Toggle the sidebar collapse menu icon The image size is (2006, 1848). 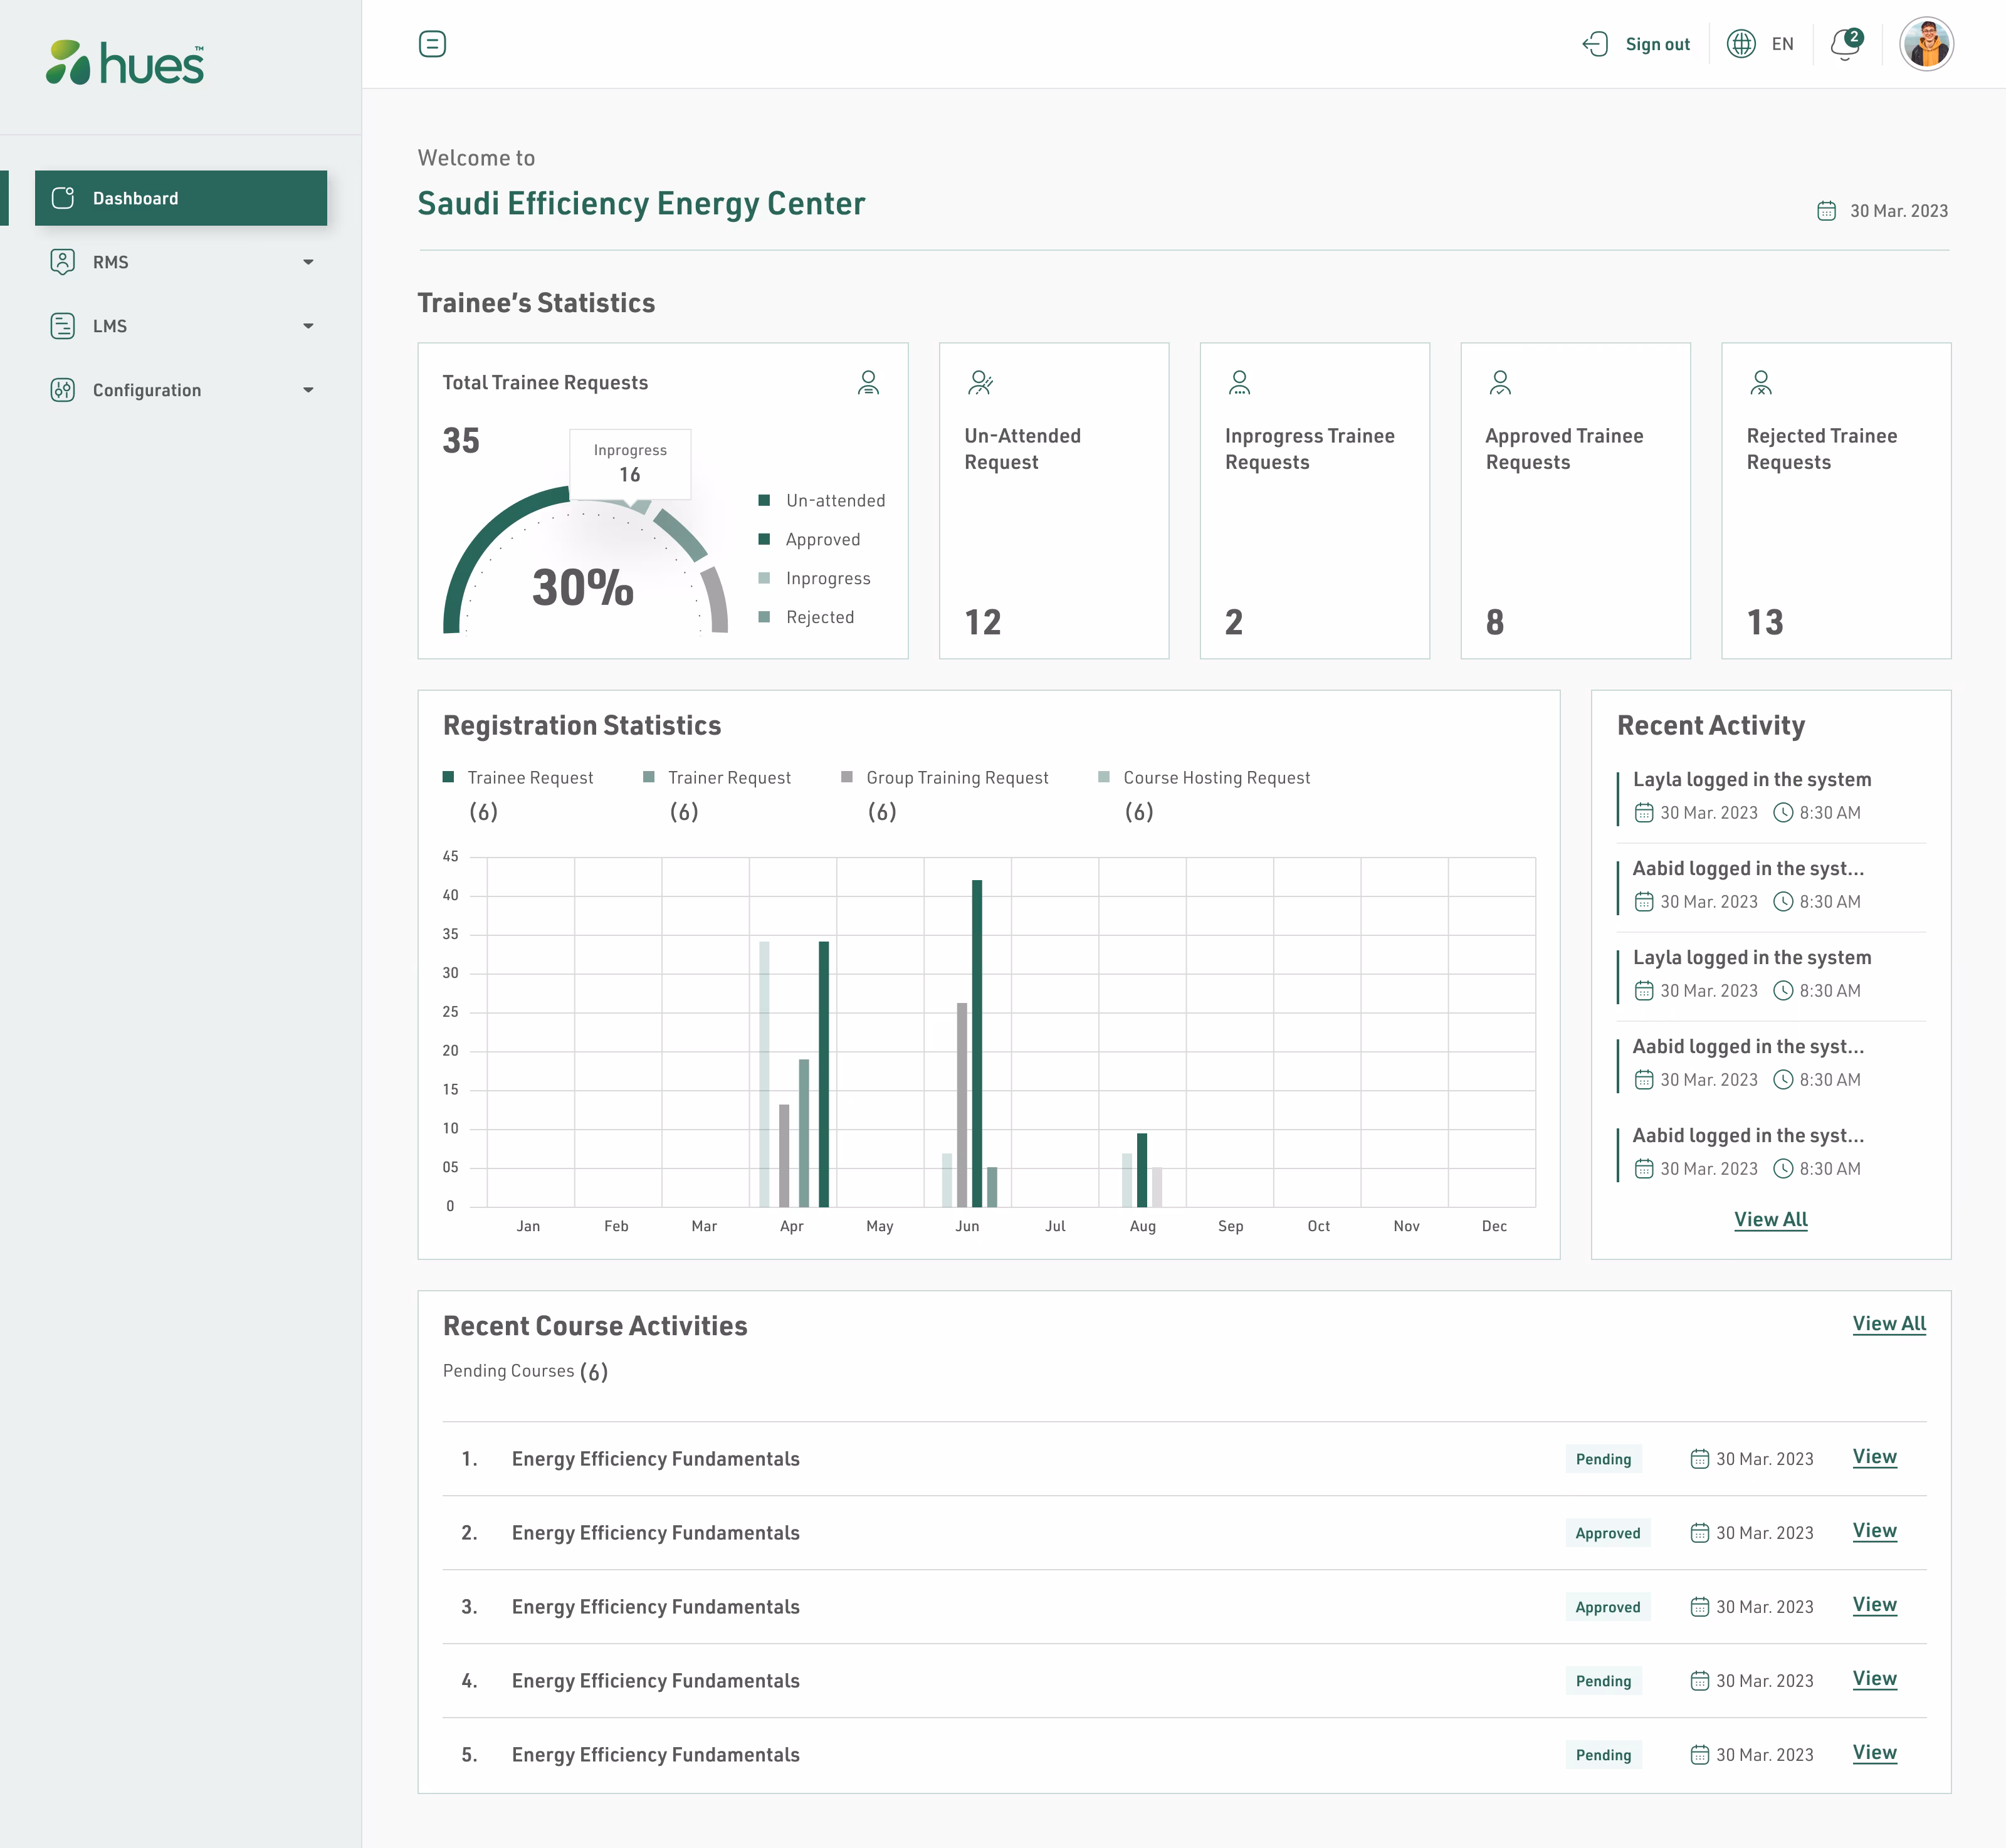click(432, 44)
